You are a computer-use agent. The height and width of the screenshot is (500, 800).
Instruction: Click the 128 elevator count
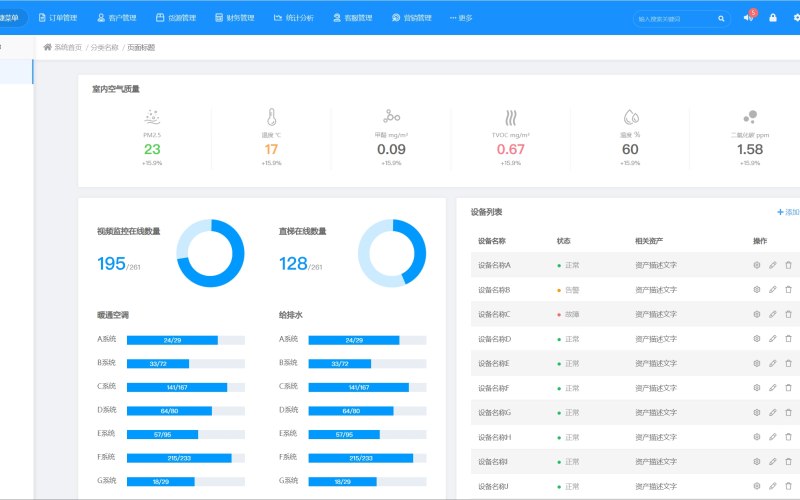tap(293, 263)
